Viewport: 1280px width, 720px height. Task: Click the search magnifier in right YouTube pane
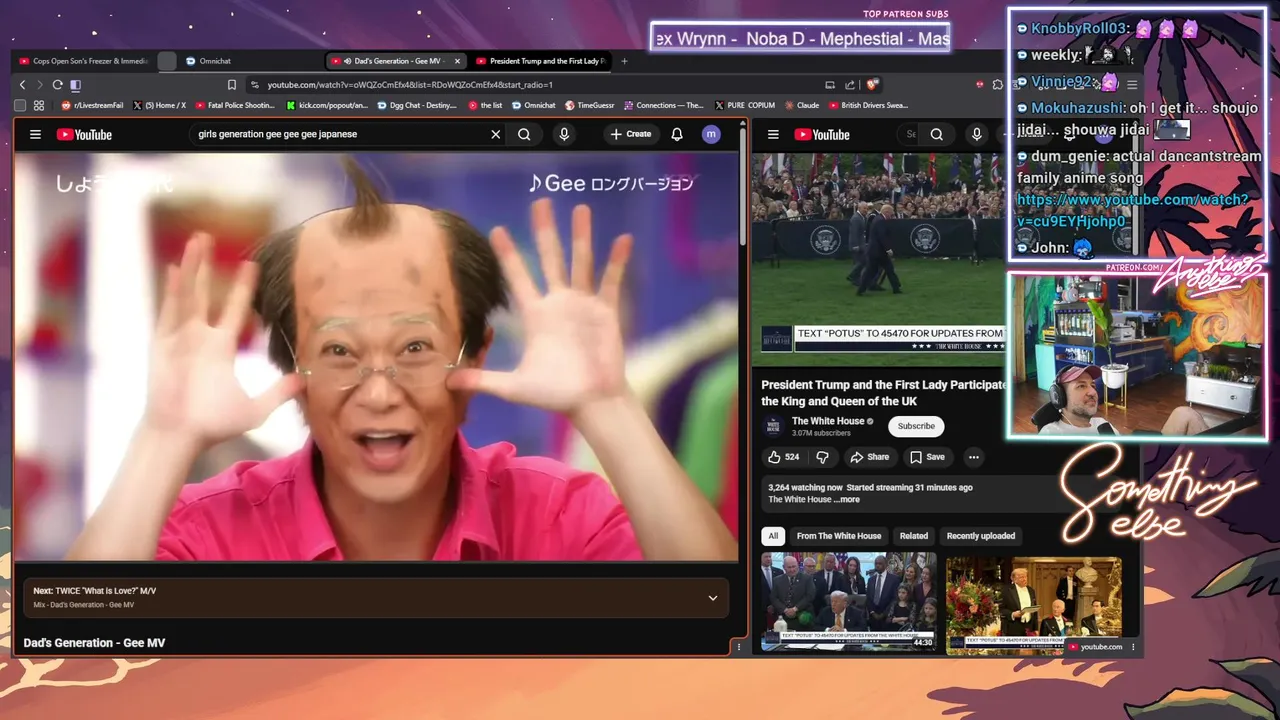click(x=937, y=134)
